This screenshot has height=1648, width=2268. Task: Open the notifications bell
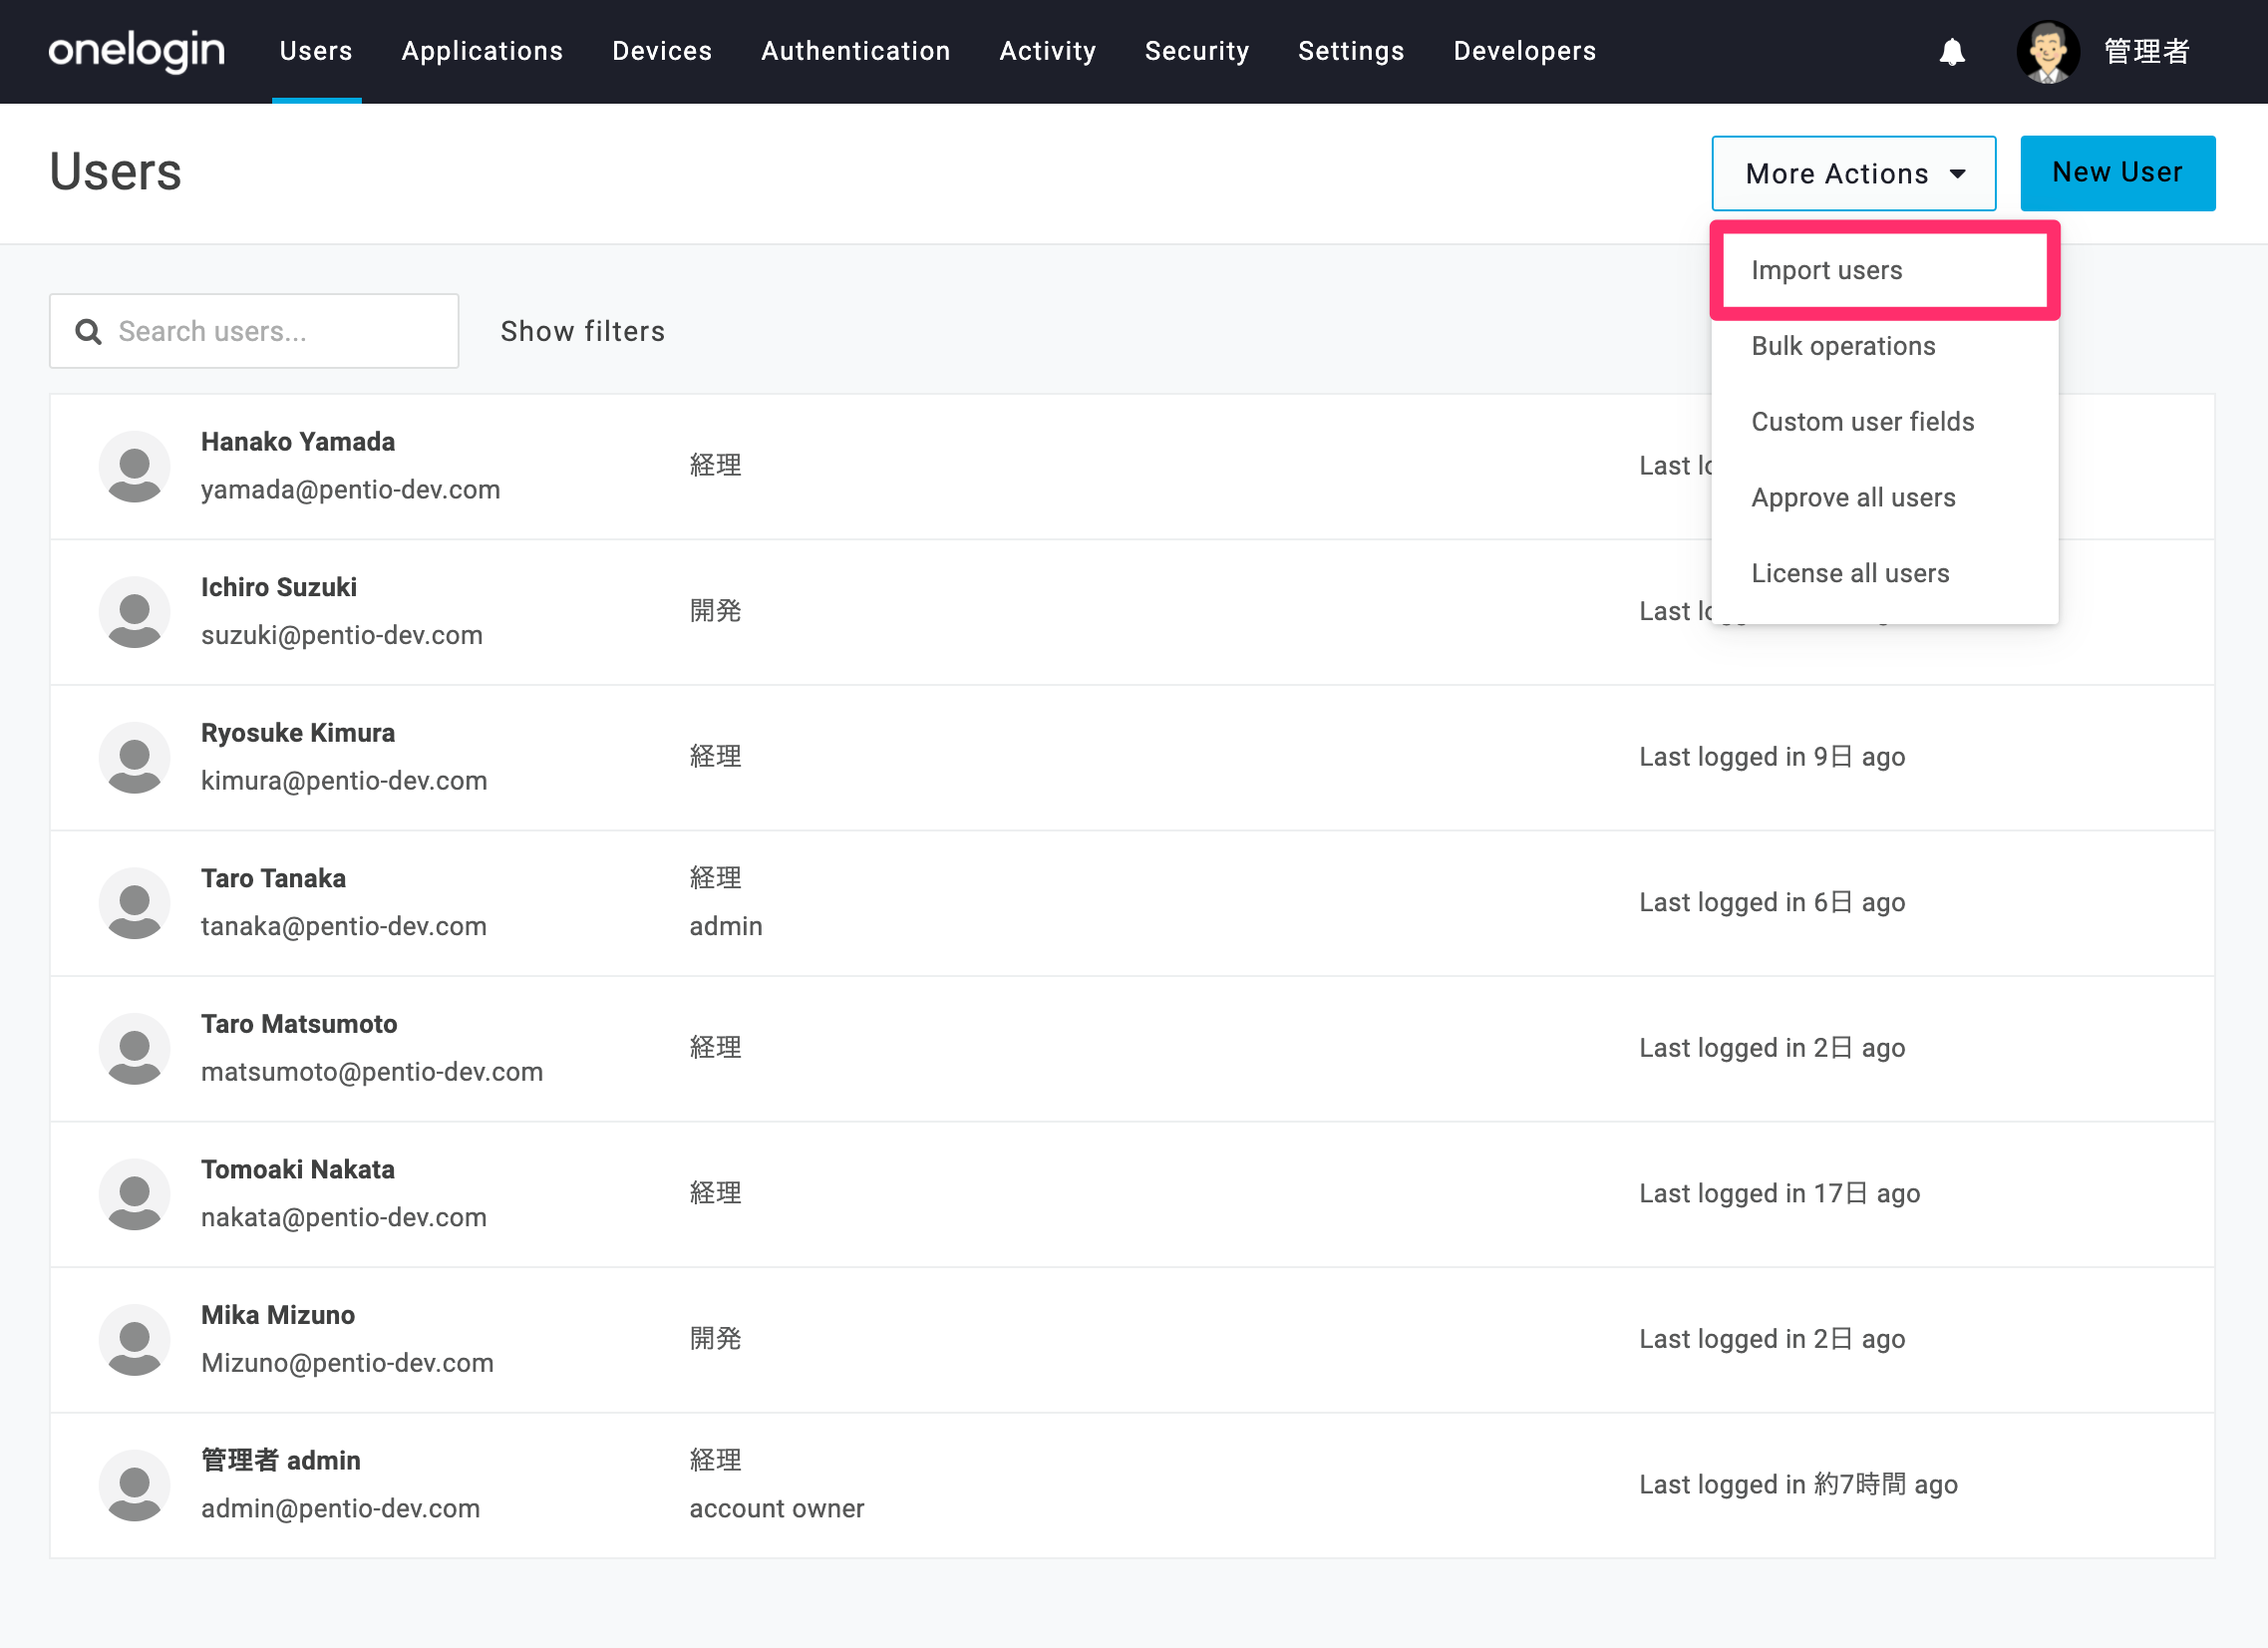click(x=1951, y=52)
